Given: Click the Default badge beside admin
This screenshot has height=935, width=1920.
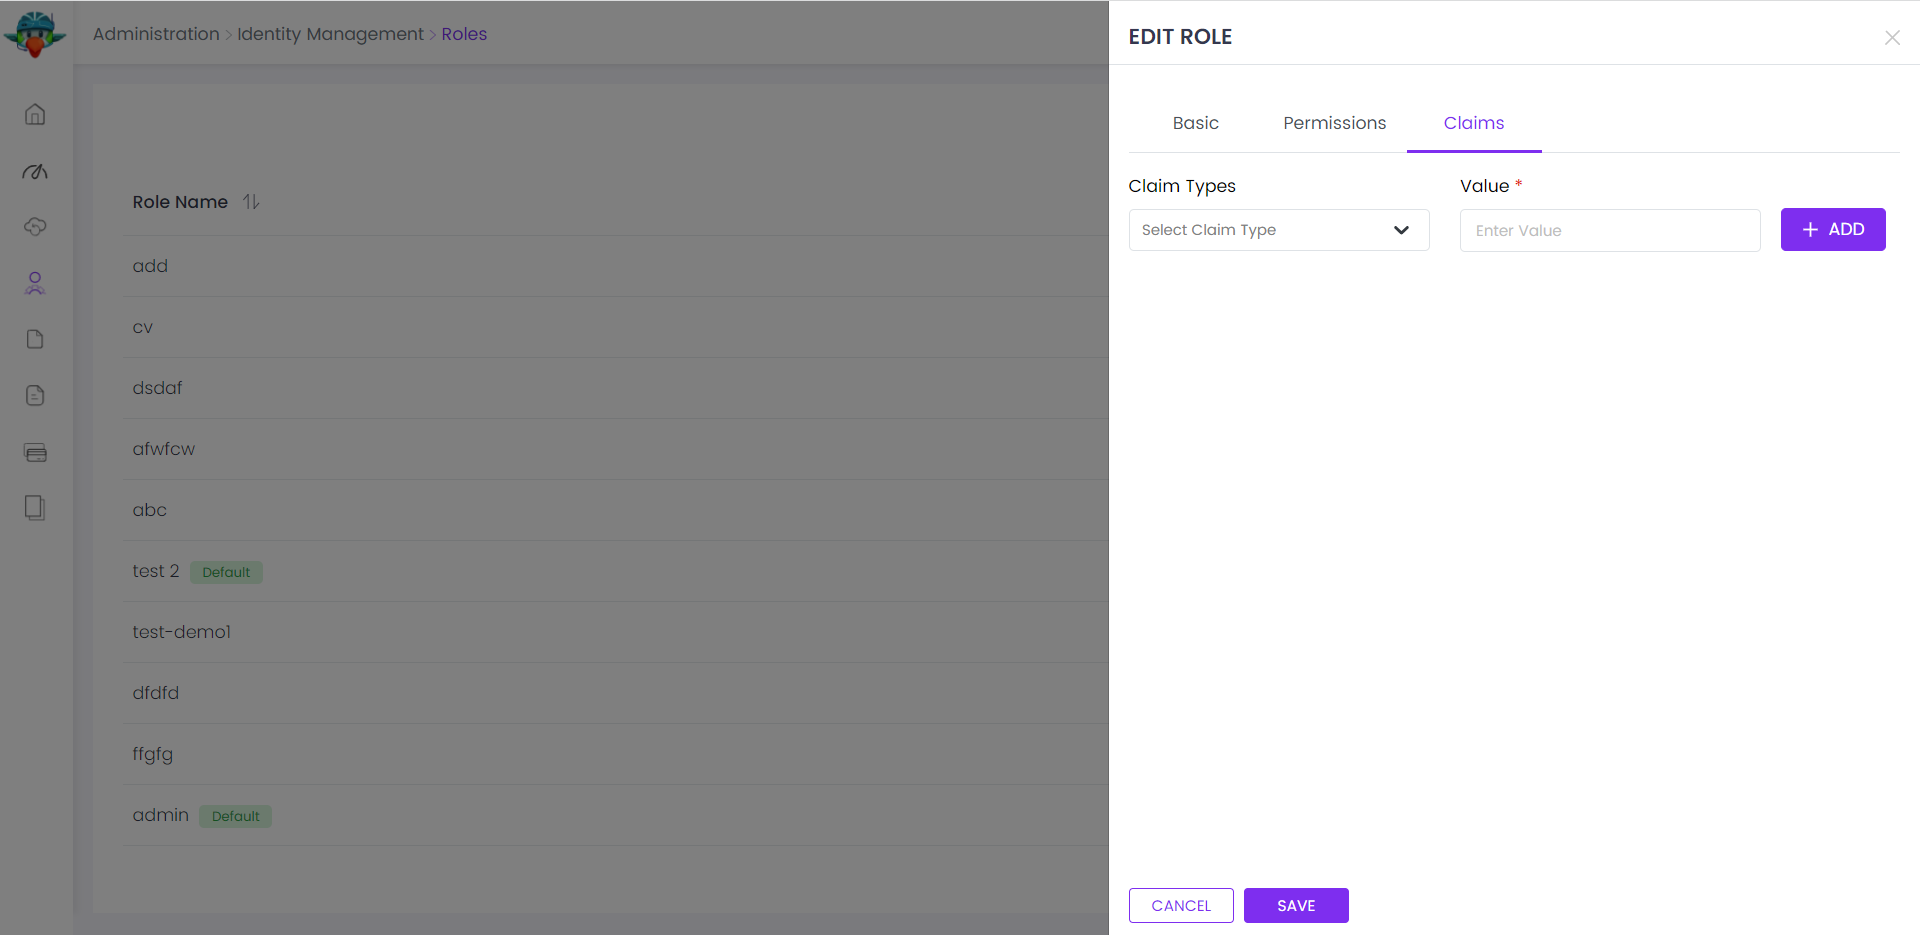Looking at the screenshot, I should [235, 816].
